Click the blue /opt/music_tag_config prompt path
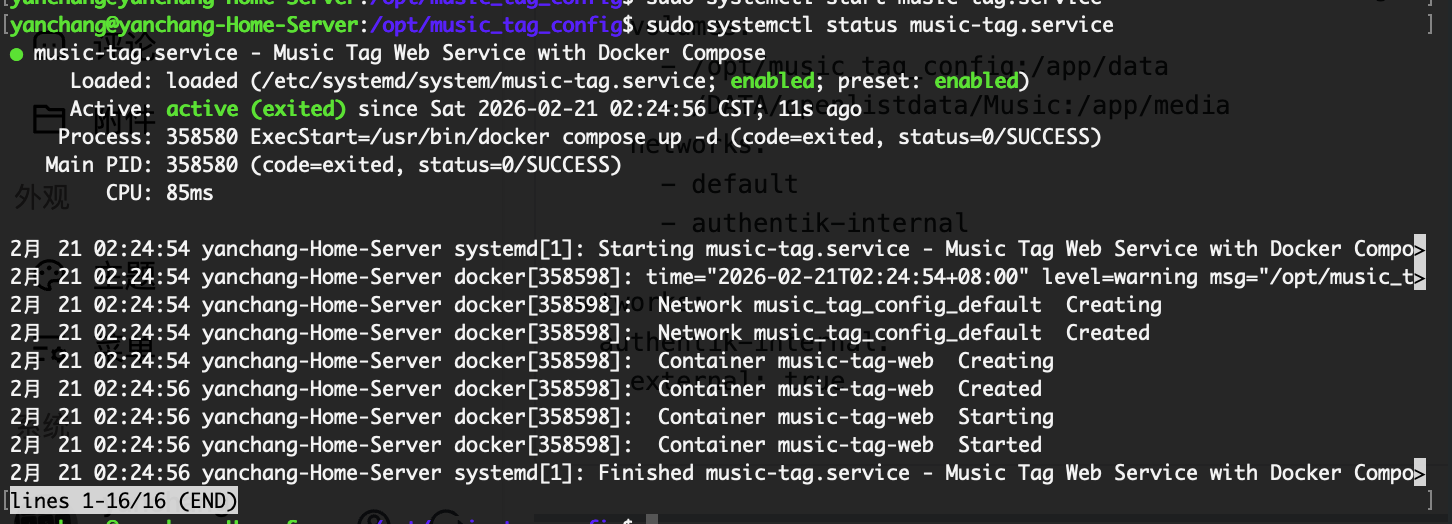1452x524 pixels. pos(495,24)
